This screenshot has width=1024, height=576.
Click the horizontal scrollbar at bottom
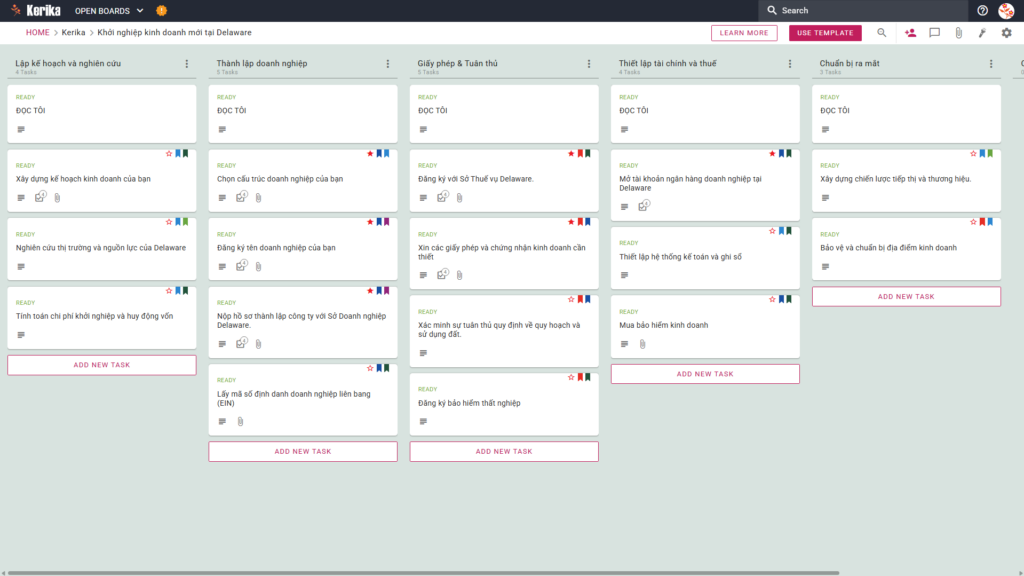tap(423, 573)
